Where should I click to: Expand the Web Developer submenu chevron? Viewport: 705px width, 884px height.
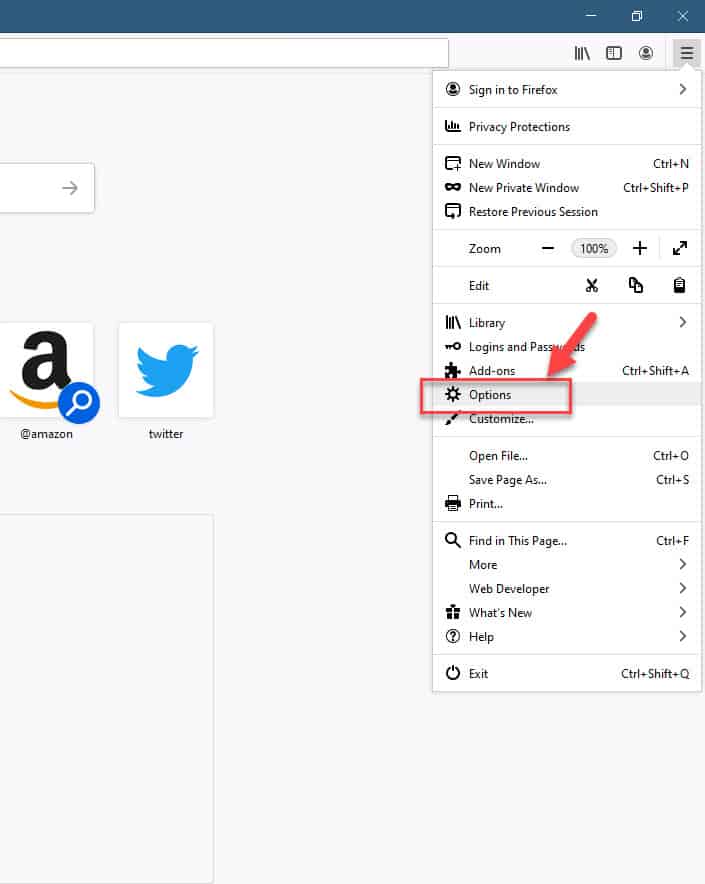coord(682,588)
